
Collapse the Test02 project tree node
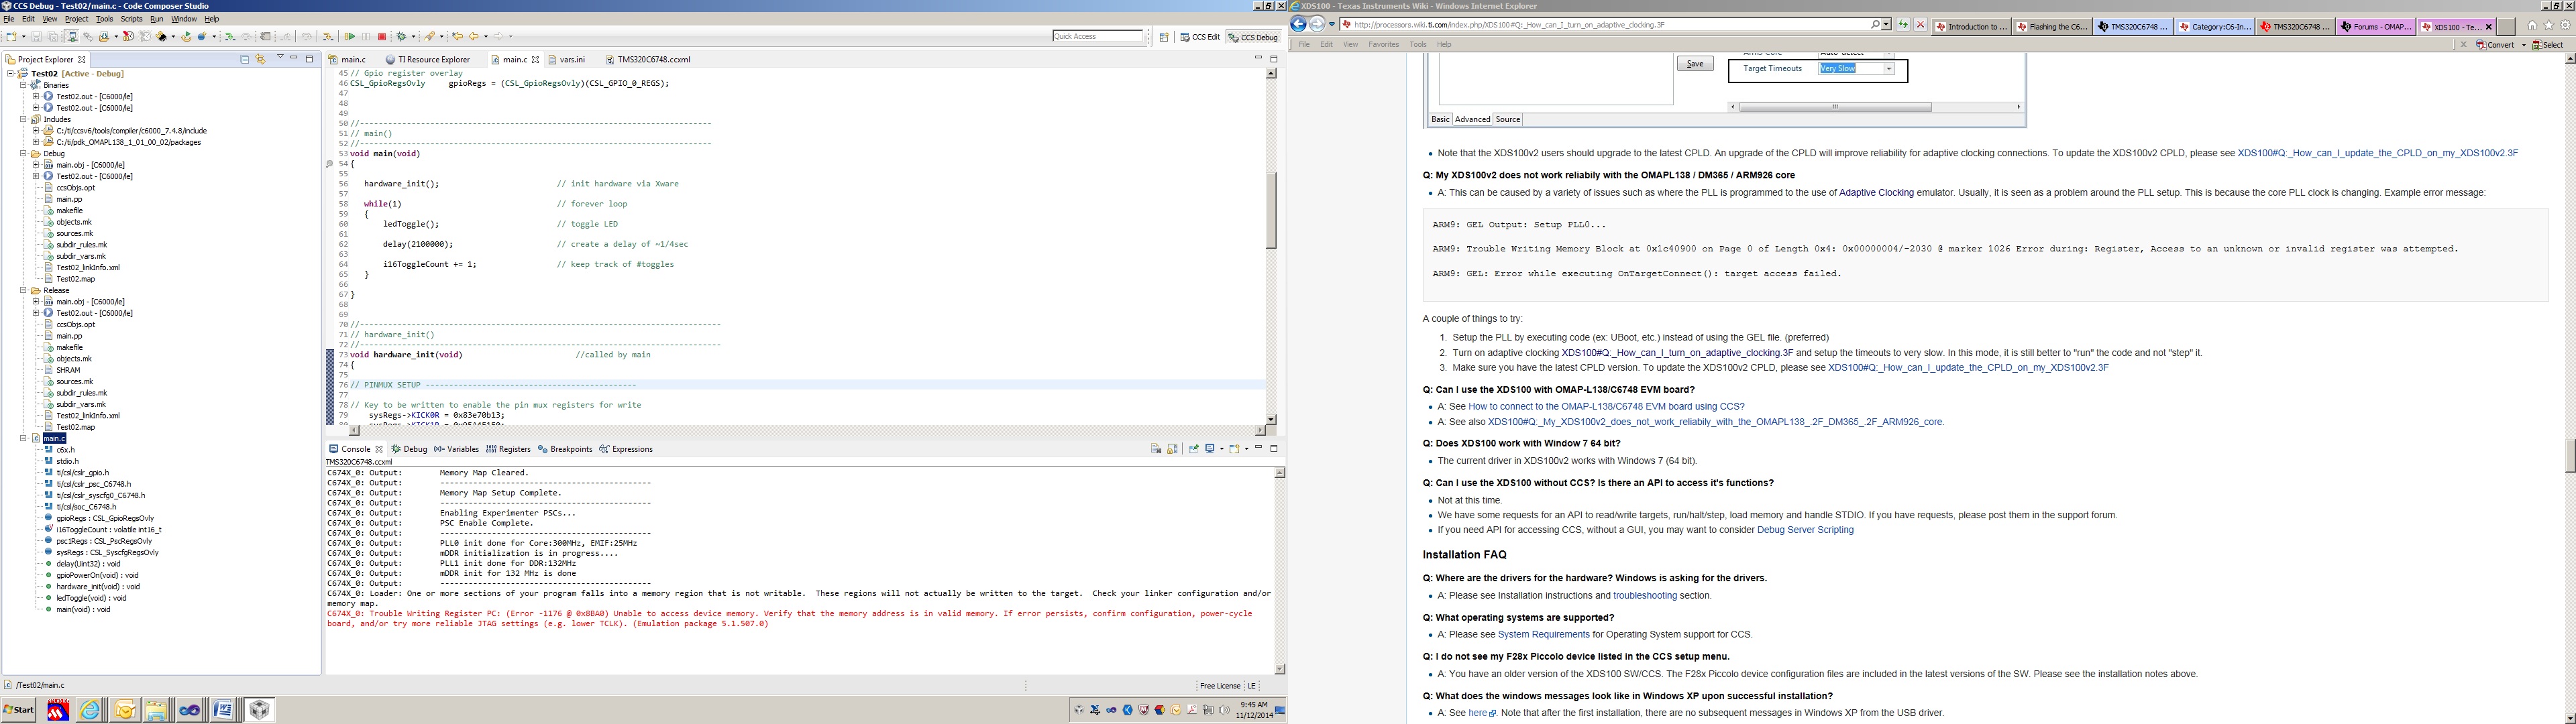point(10,73)
